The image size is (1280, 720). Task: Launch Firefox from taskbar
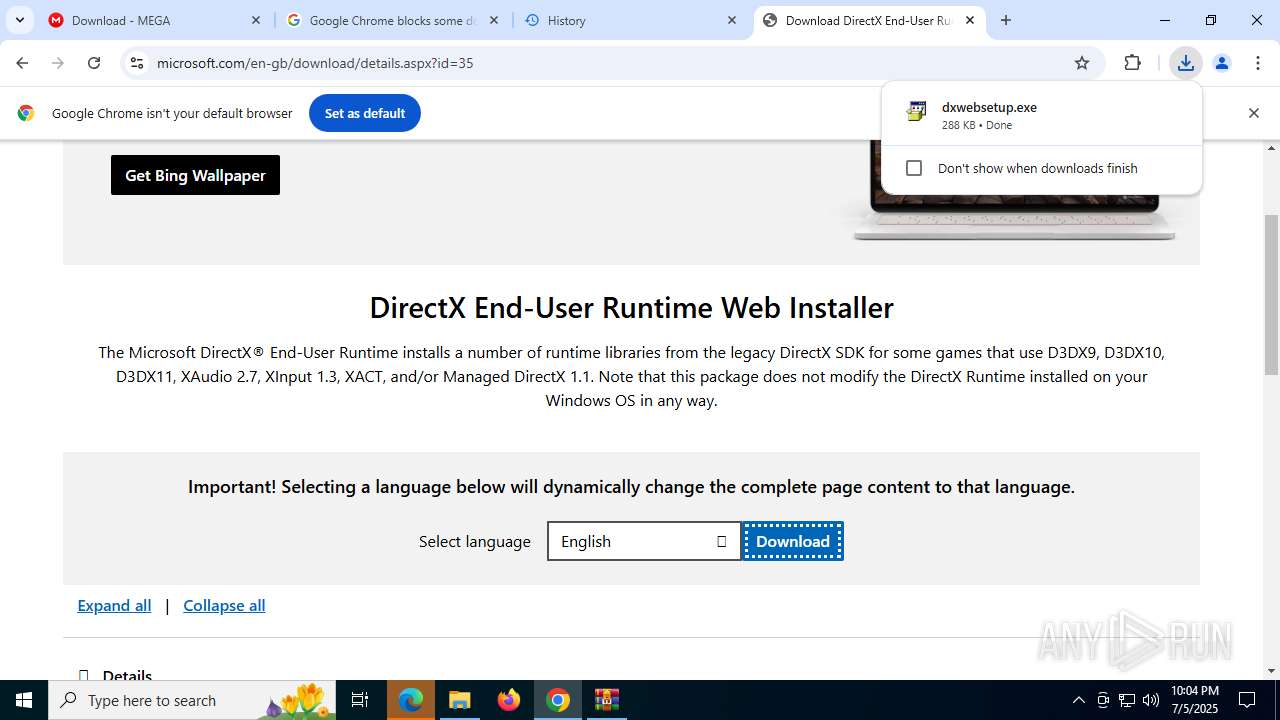point(509,700)
